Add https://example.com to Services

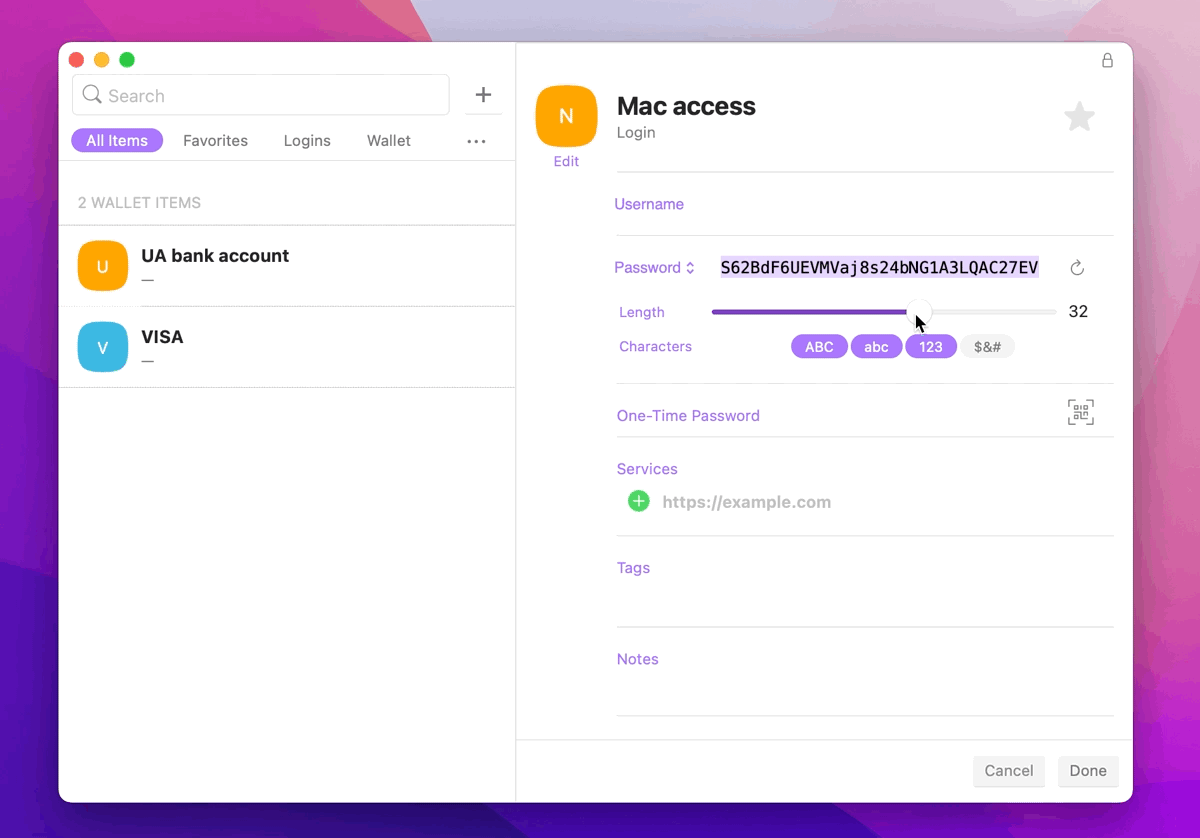[638, 501]
